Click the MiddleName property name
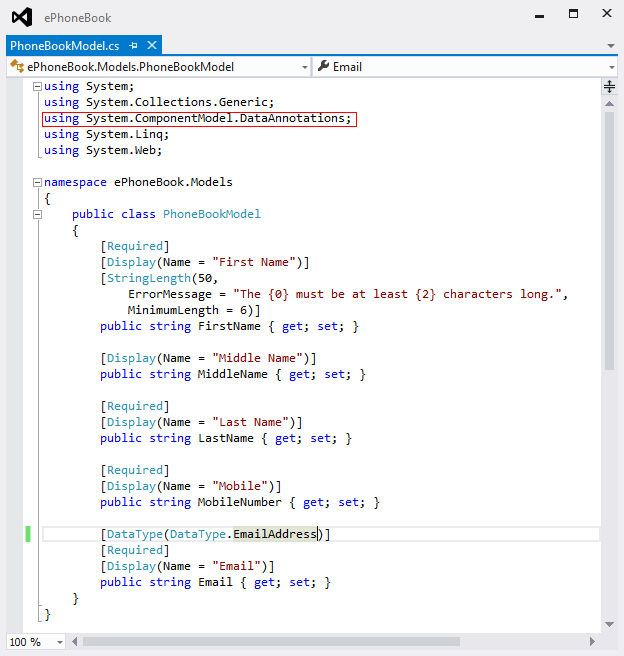Viewport: 624px width, 656px height. point(233,374)
